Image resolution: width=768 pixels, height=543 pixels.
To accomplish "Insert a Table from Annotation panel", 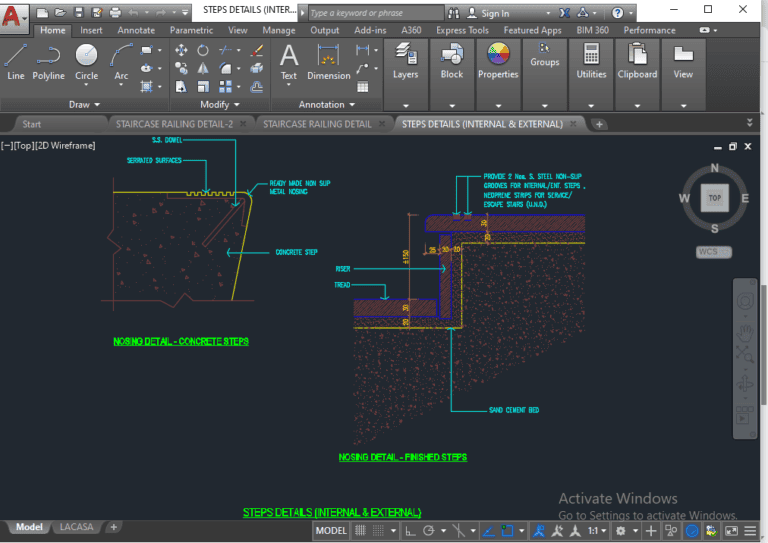I will 362,87.
